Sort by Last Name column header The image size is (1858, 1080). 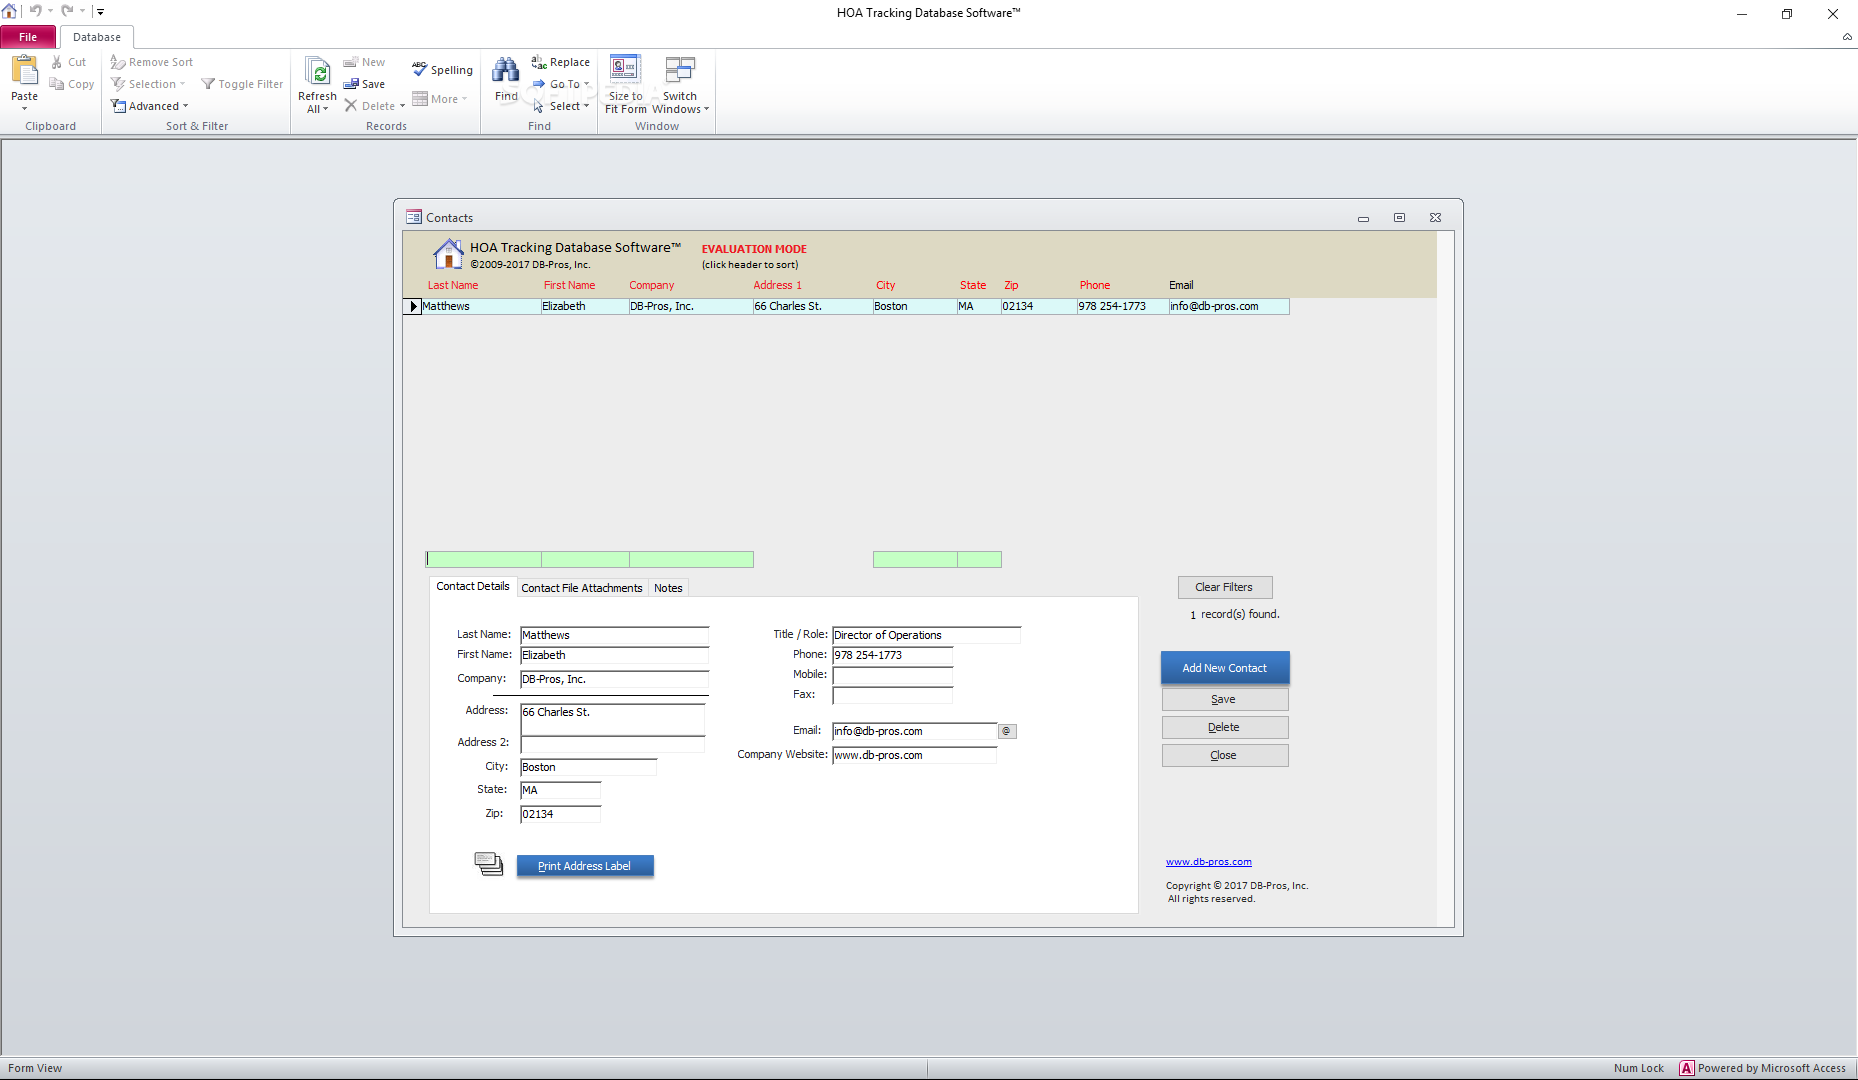pyautogui.click(x=453, y=285)
